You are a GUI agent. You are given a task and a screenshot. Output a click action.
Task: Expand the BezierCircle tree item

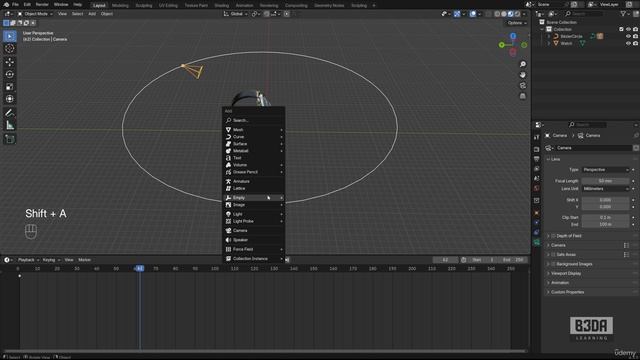click(549, 36)
